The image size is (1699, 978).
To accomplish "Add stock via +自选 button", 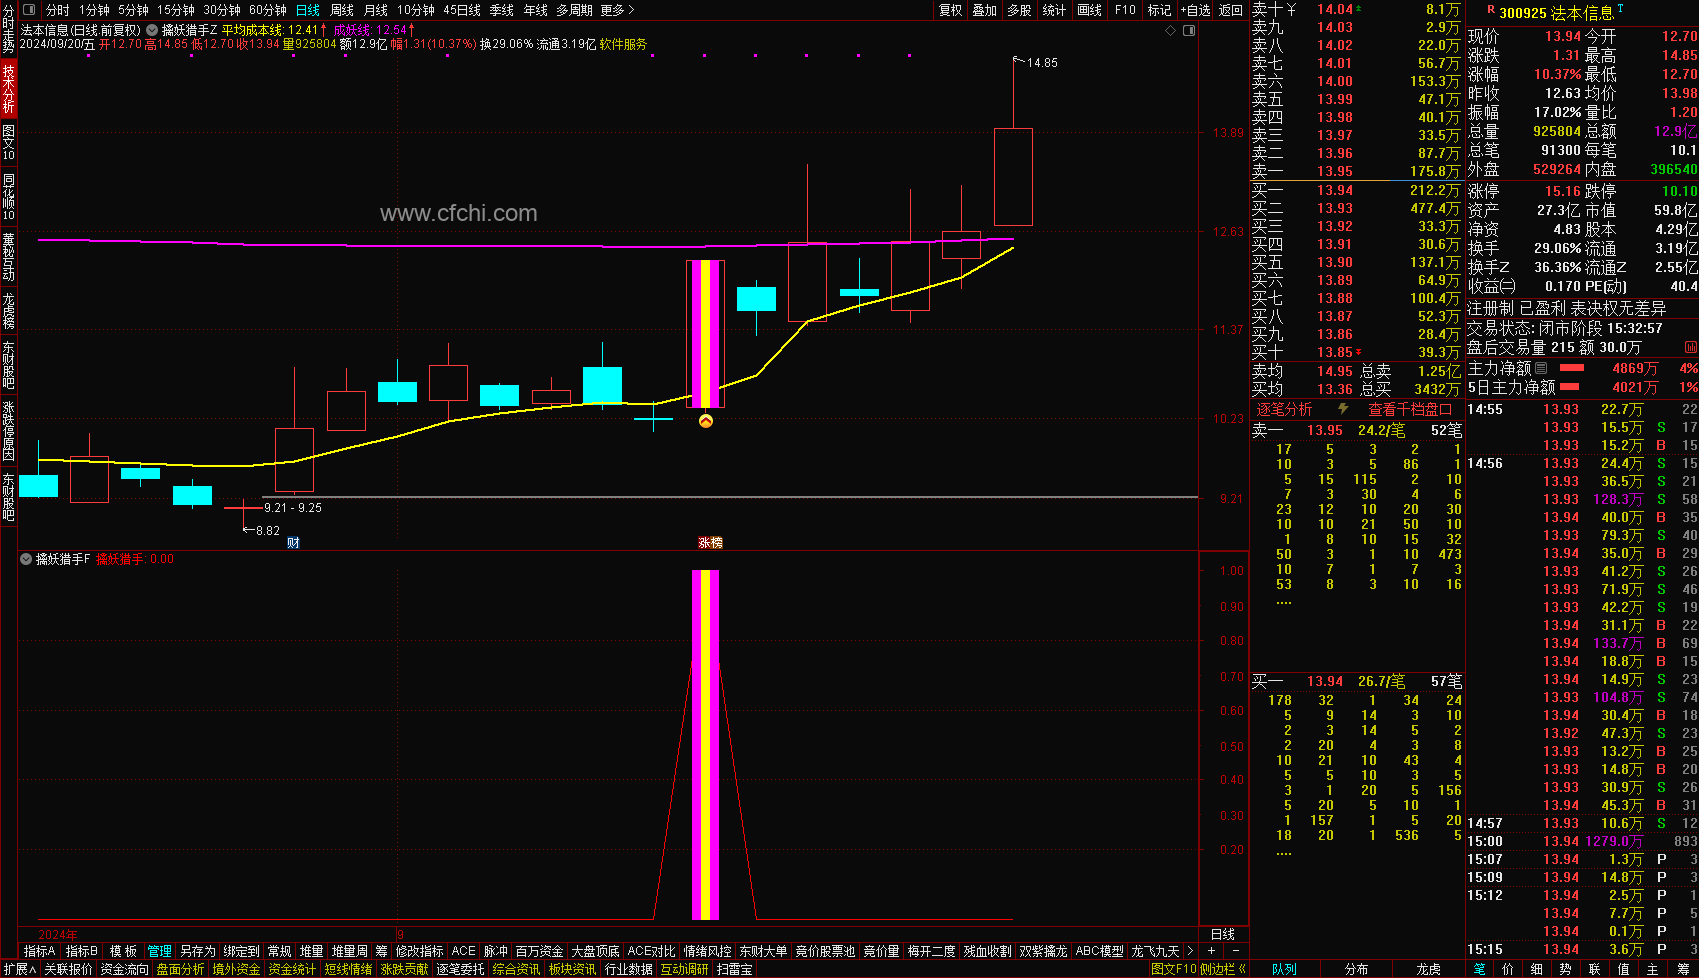I will click(x=1195, y=10).
